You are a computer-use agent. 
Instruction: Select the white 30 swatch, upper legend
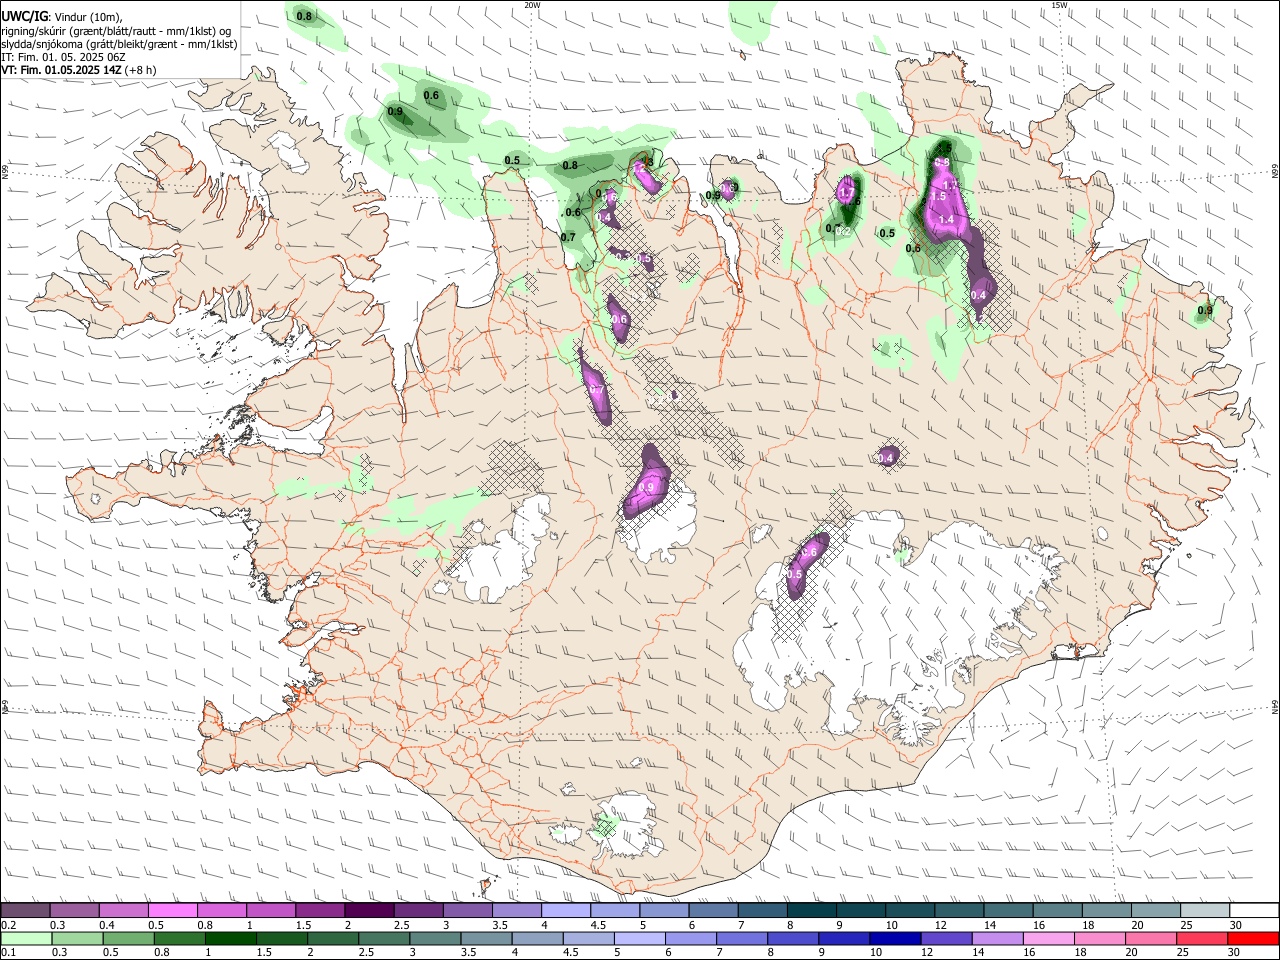tap(1254, 910)
